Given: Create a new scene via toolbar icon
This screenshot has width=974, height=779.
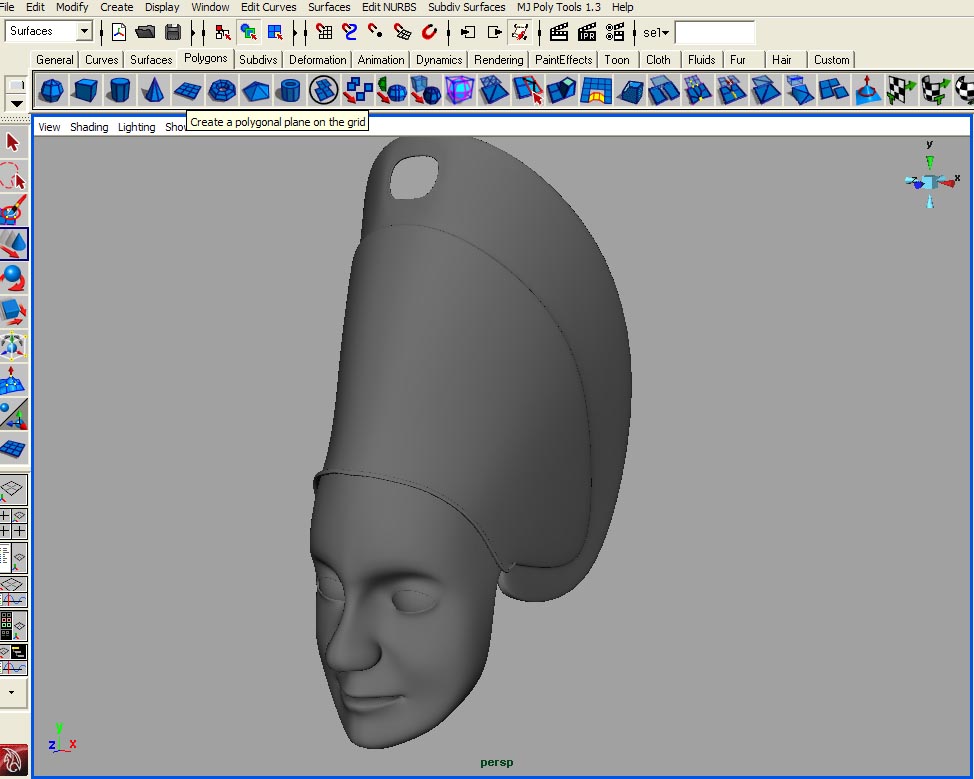Looking at the screenshot, I should [118, 32].
